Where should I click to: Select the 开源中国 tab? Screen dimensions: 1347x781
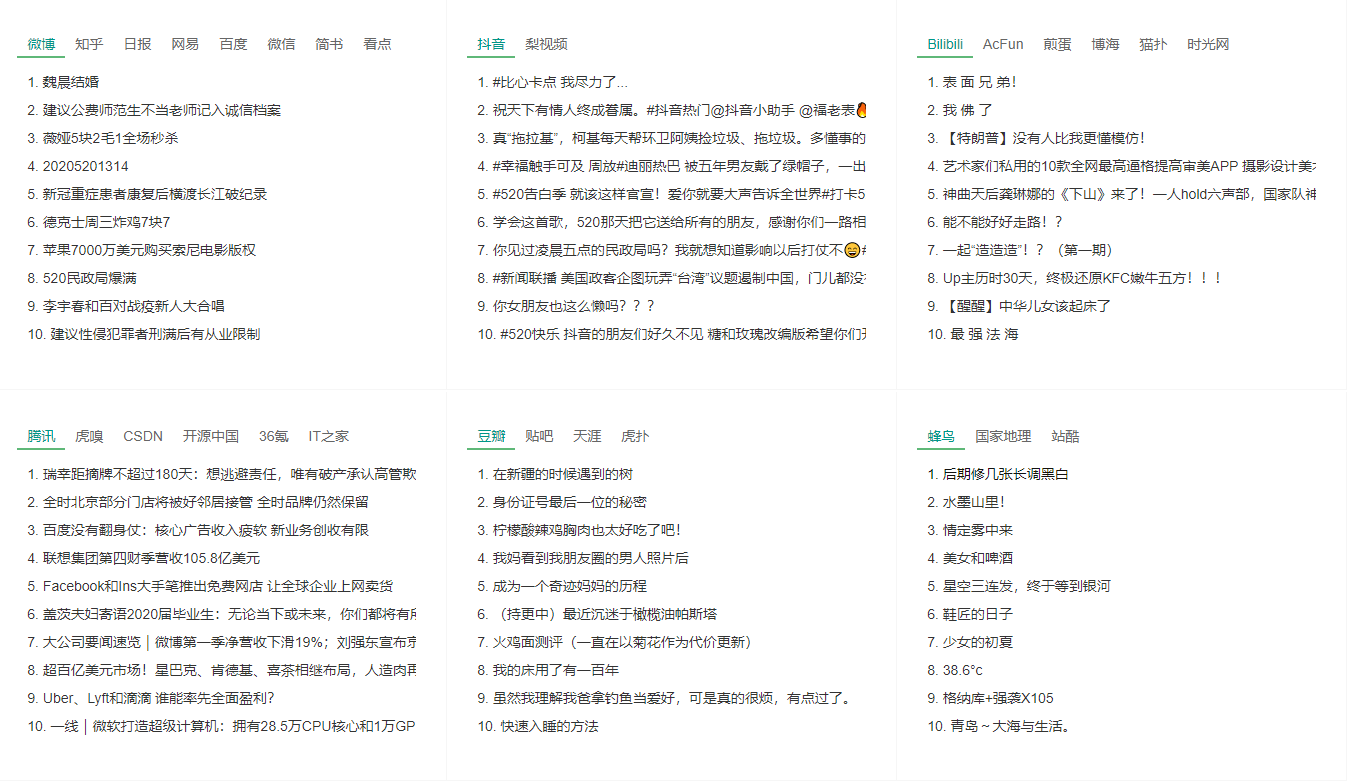click(x=211, y=436)
